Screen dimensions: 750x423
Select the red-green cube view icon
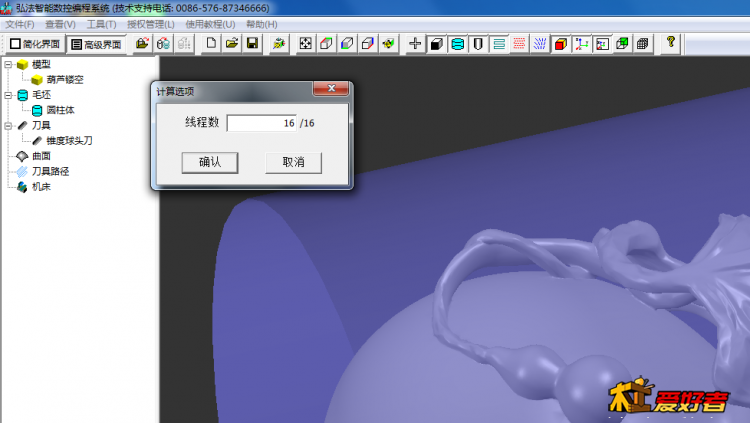coord(326,44)
